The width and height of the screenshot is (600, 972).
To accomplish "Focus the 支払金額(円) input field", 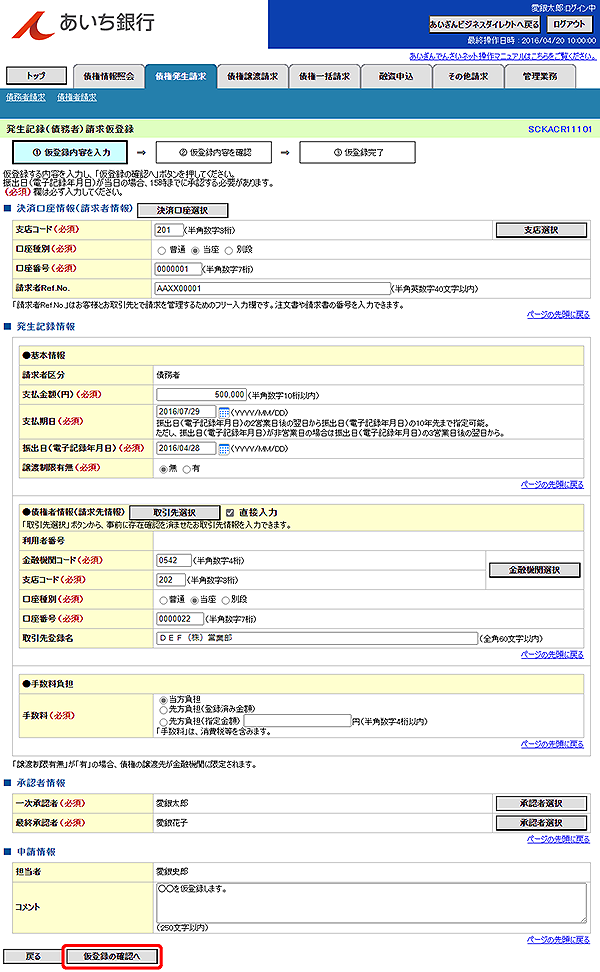I will [201, 394].
